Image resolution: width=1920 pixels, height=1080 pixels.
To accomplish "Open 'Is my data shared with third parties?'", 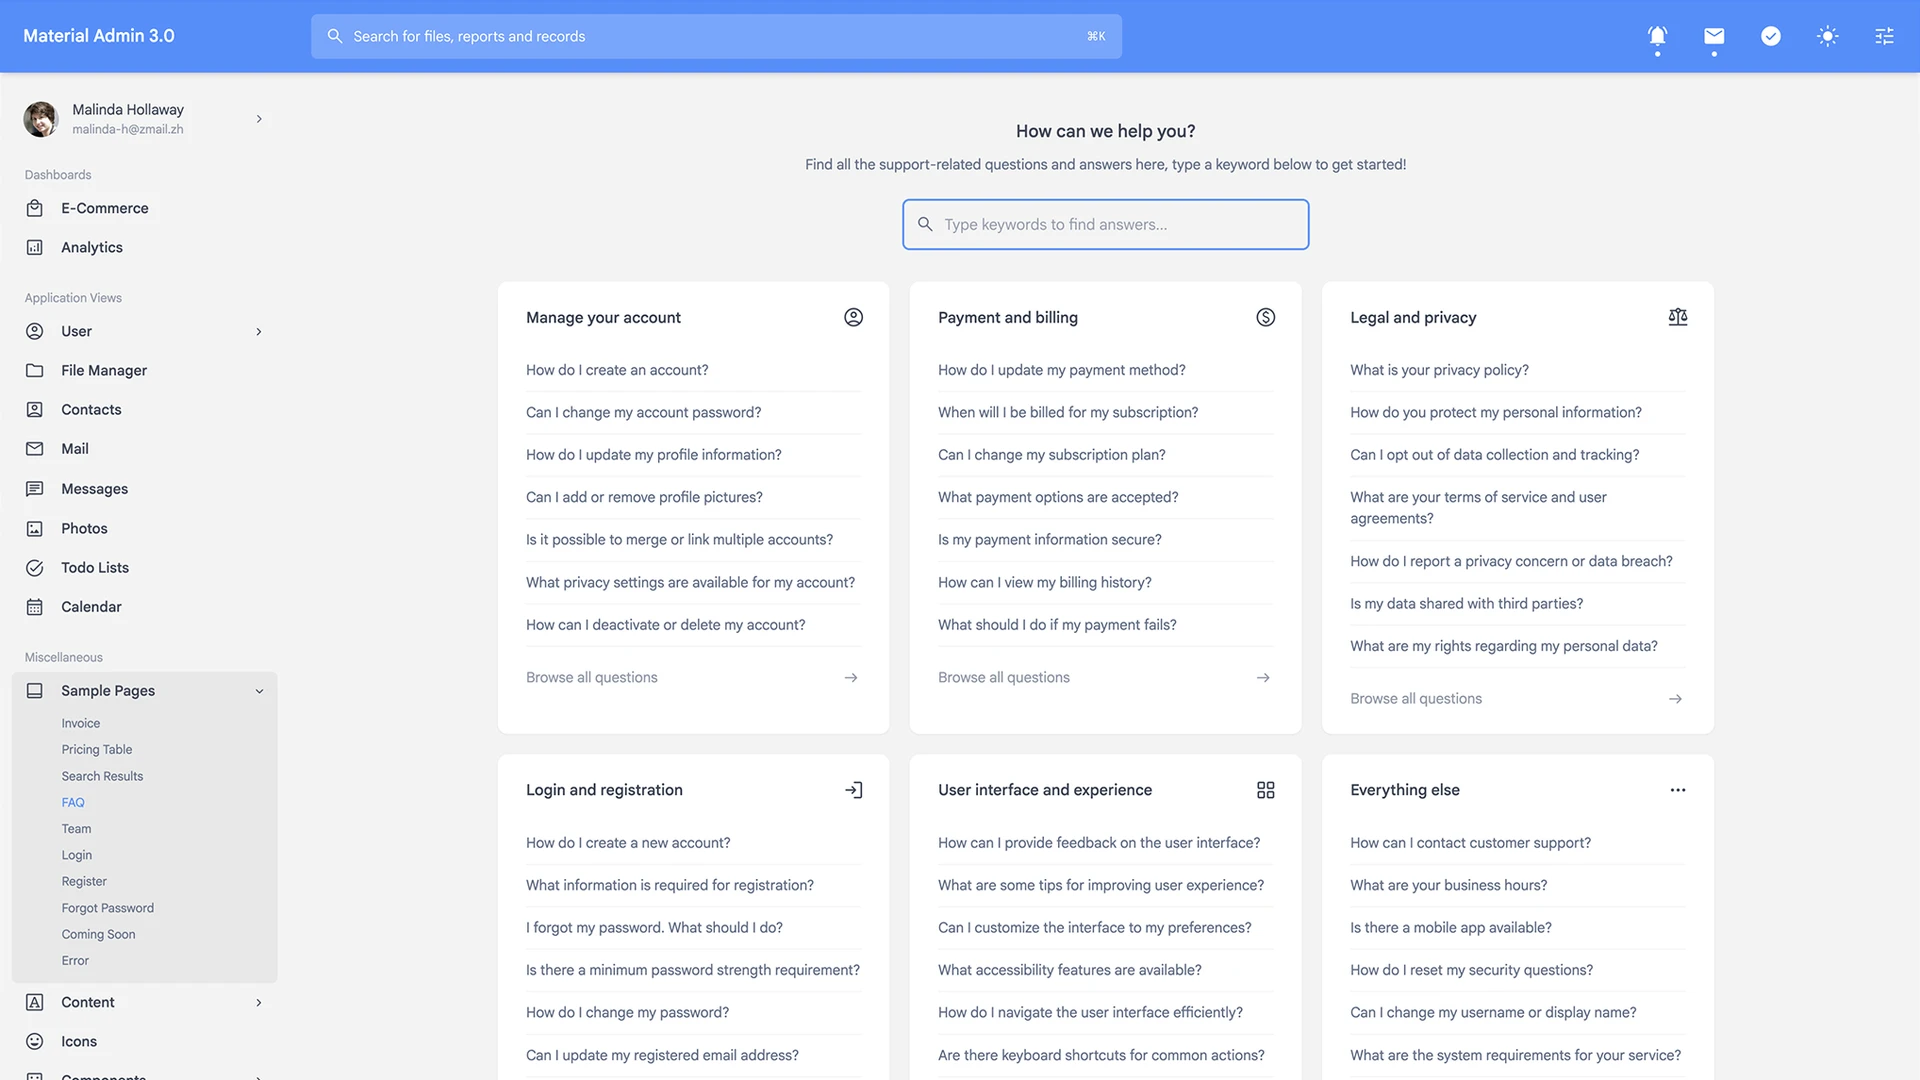I will 1466,603.
